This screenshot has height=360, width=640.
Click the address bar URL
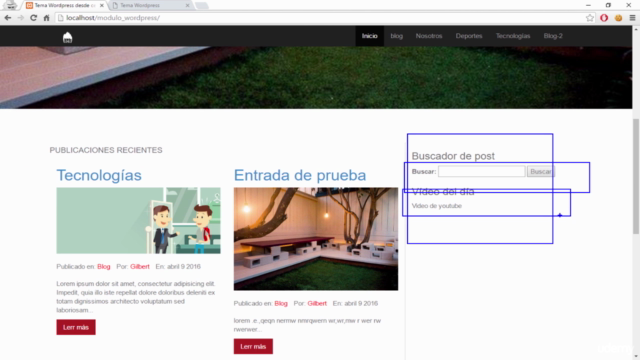coord(113,18)
